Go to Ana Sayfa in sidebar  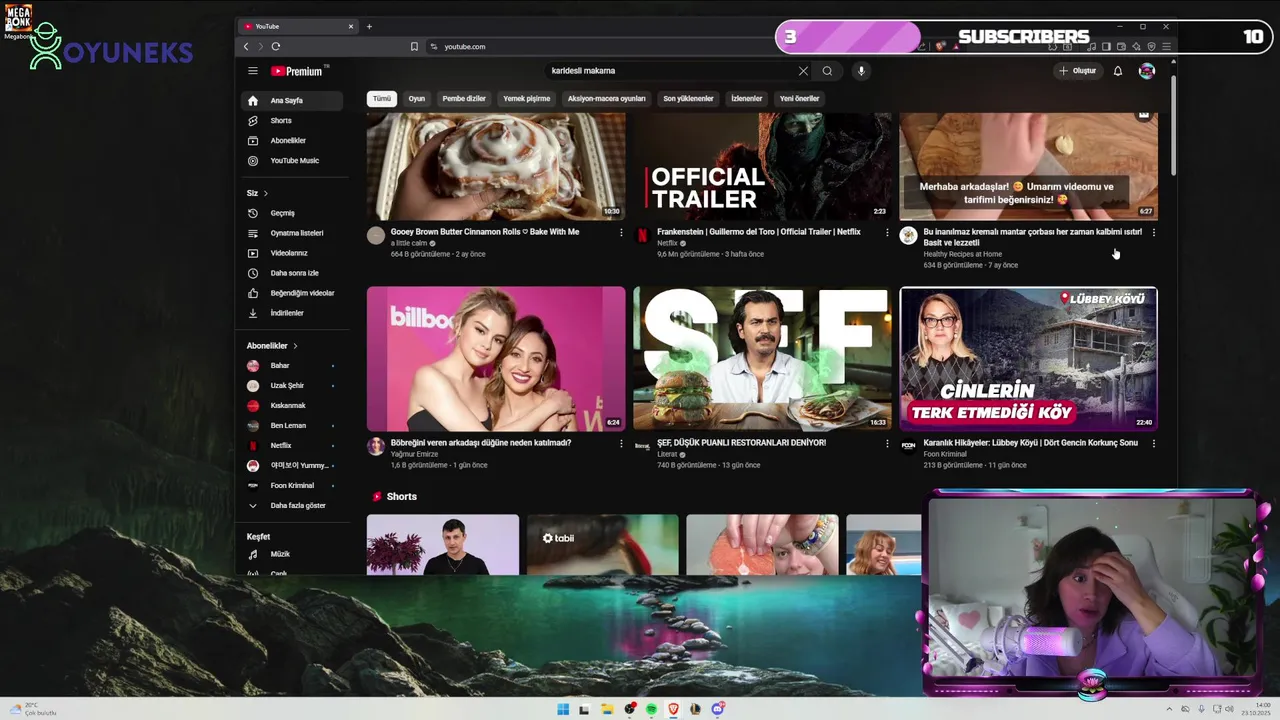pyautogui.click(x=291, y=101)
